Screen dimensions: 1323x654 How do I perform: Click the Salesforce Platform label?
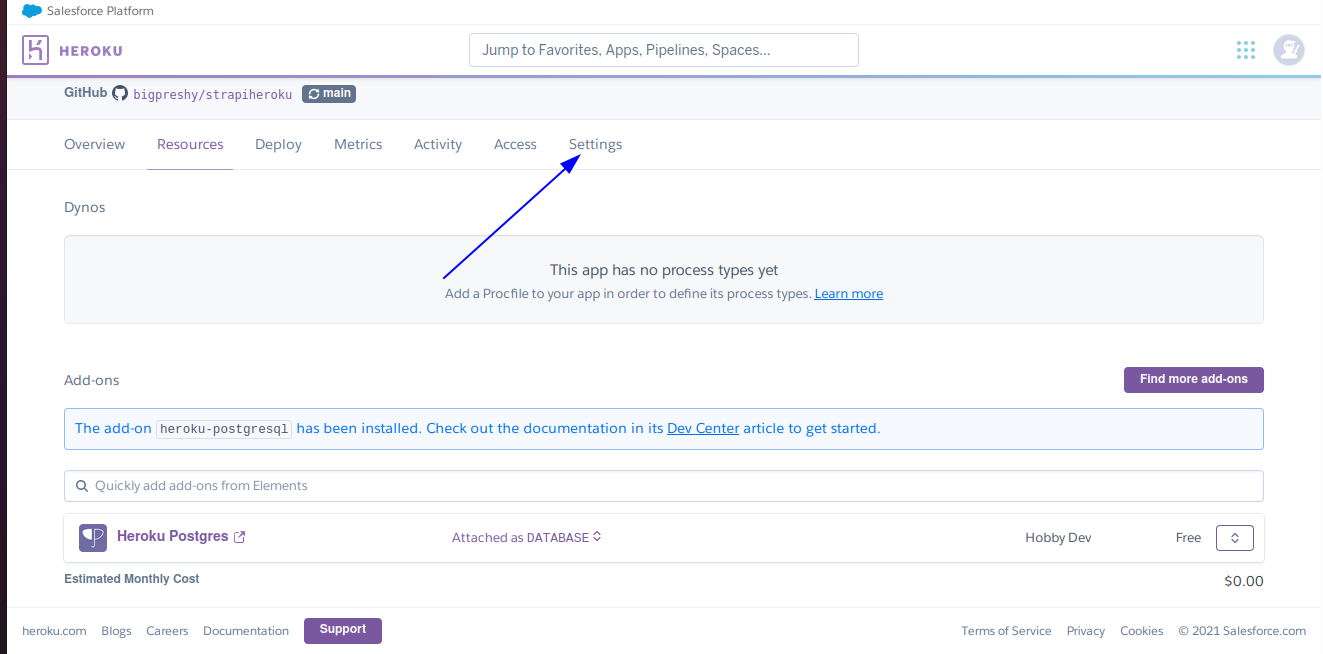click(x=100, y=11)
